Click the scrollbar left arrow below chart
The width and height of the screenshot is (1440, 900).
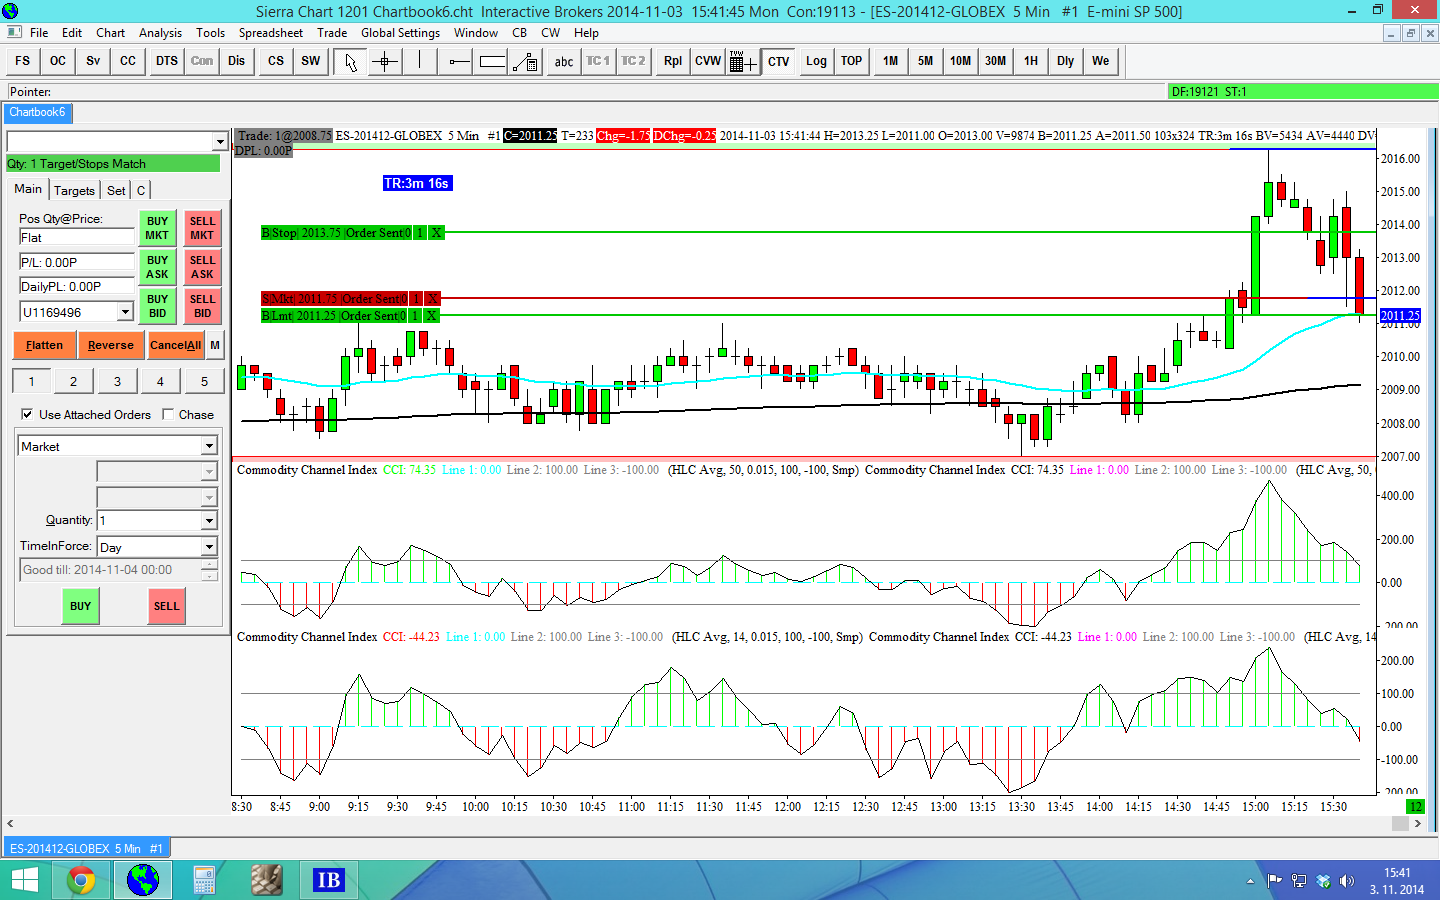(x=10, y=823)
